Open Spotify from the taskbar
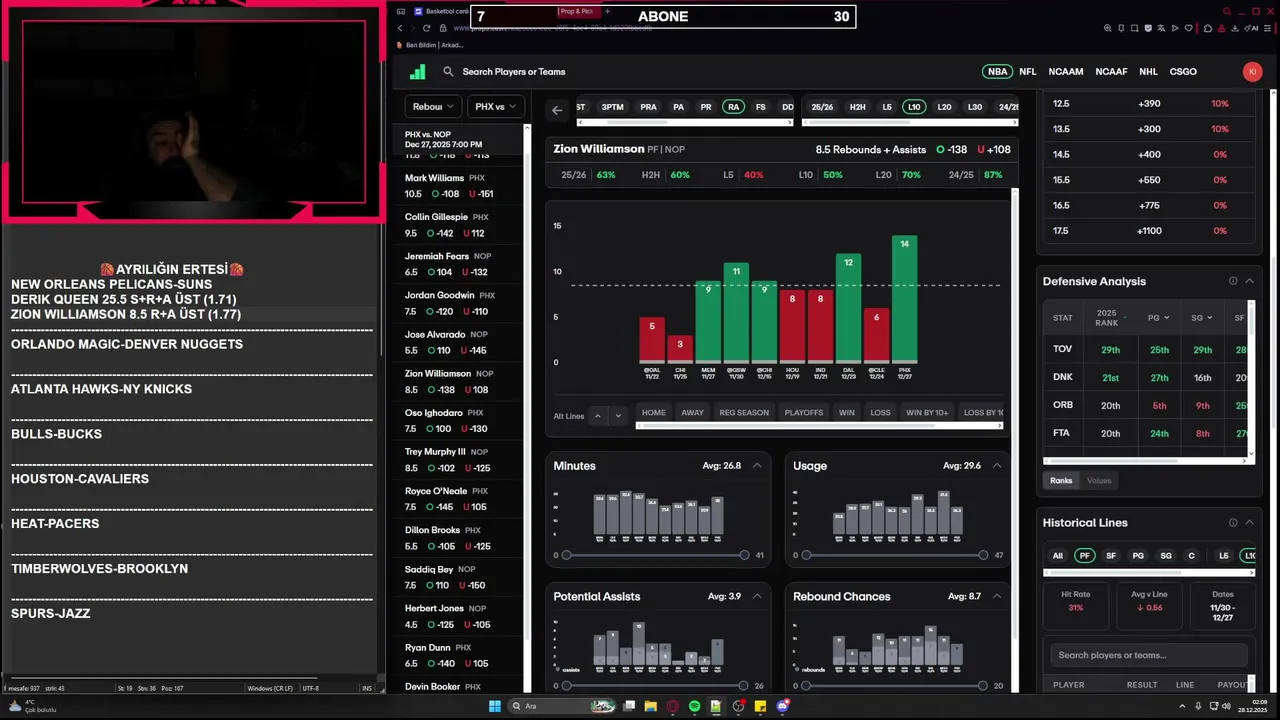The height and width of the screenshot is (720, 1280). coord(695,706)
